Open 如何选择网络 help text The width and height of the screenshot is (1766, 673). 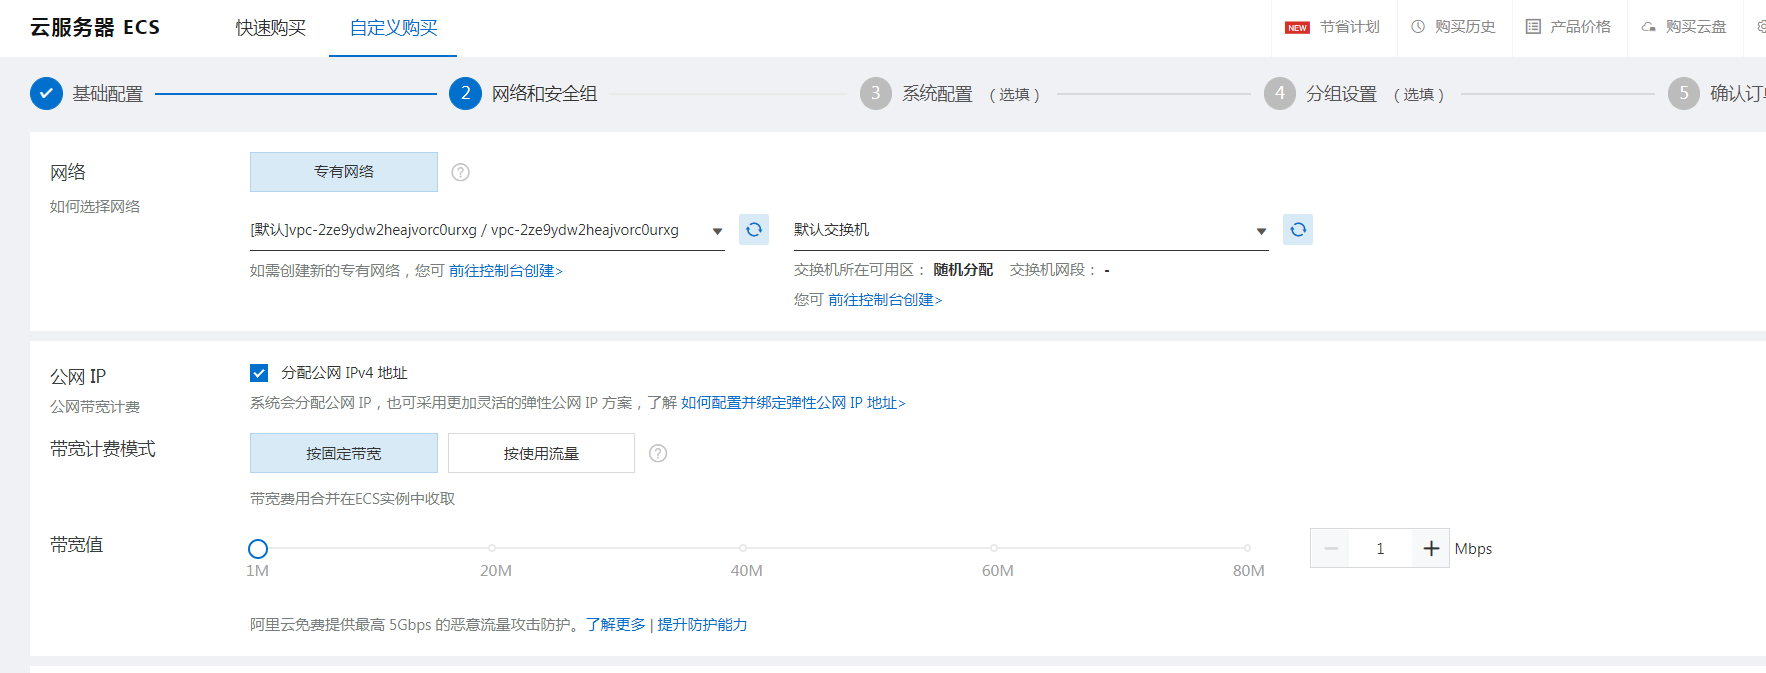point(95,206)
